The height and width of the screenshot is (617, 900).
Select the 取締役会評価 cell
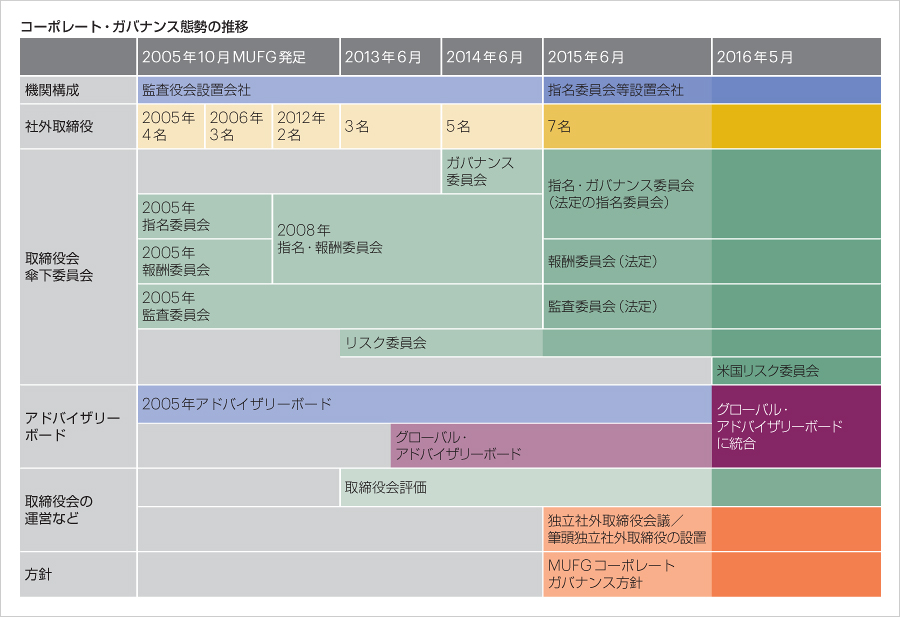point(610,488)
